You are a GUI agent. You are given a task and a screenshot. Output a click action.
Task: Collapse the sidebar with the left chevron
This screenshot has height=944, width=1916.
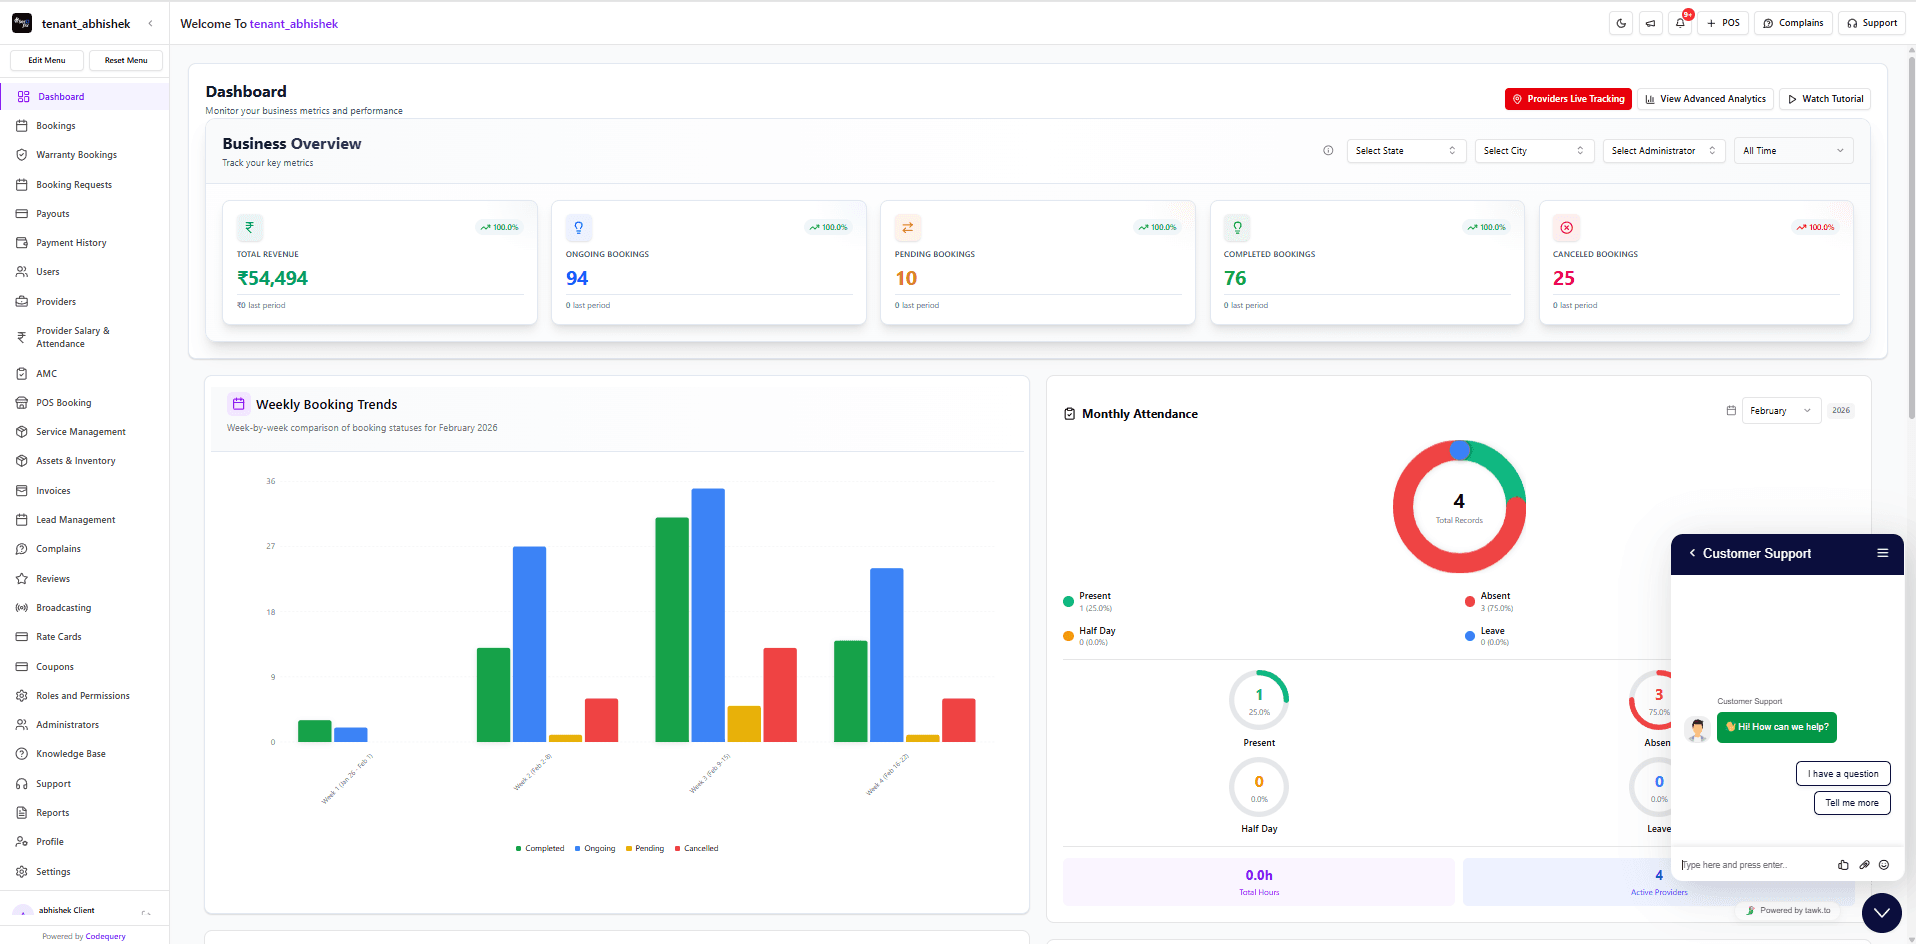(150, 22)
